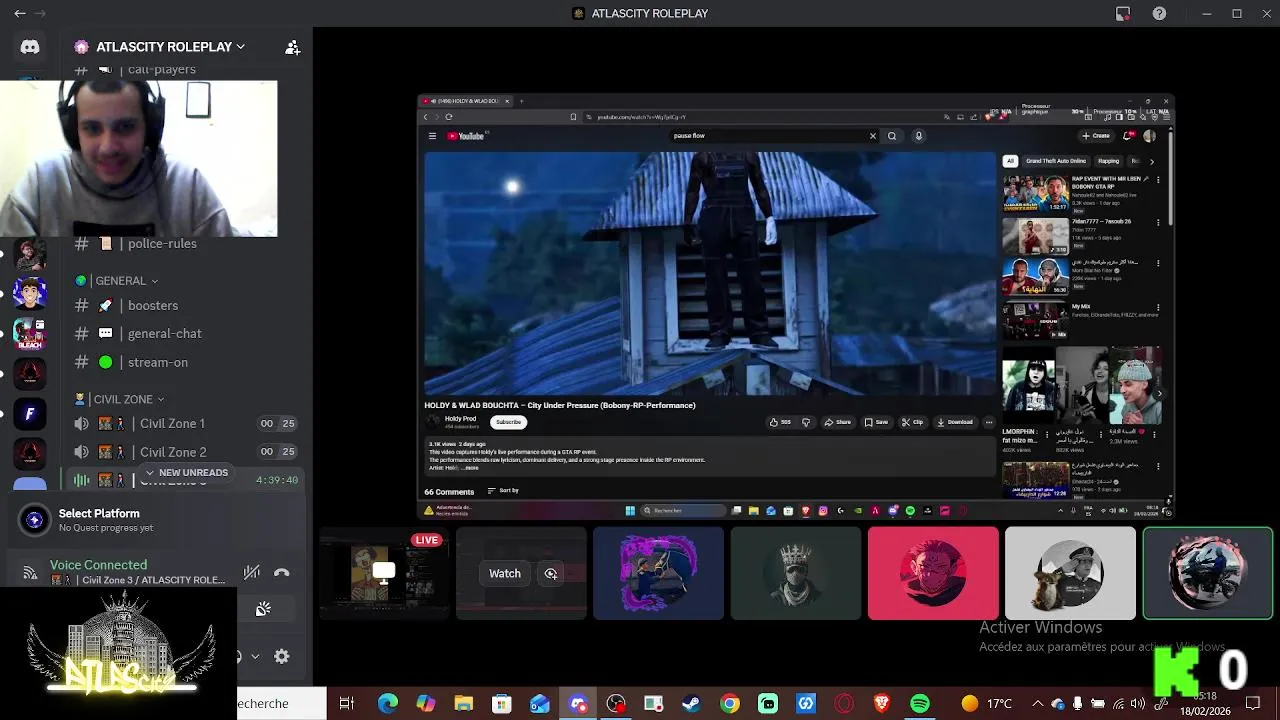Viewport: 1280px width, 720px height.
Task: Show hidden system tray icons chevron
Action: pos(1037,704)
